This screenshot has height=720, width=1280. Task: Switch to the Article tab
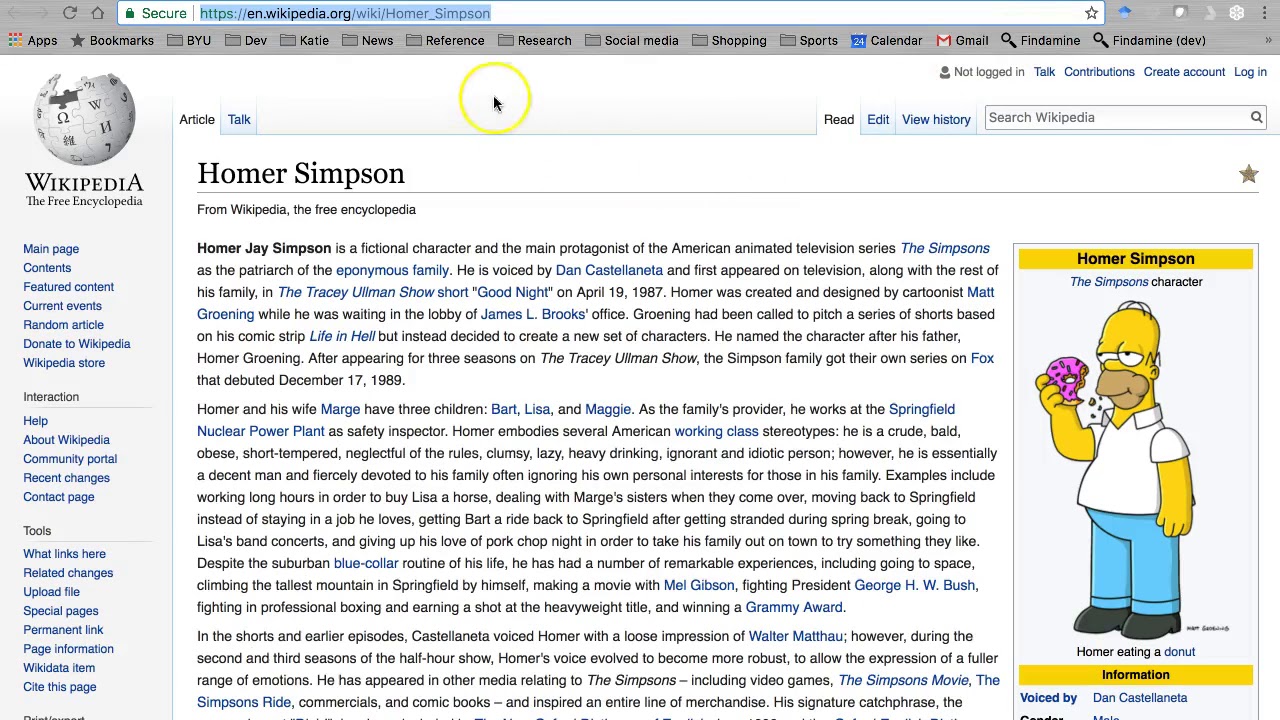[197, 119]
